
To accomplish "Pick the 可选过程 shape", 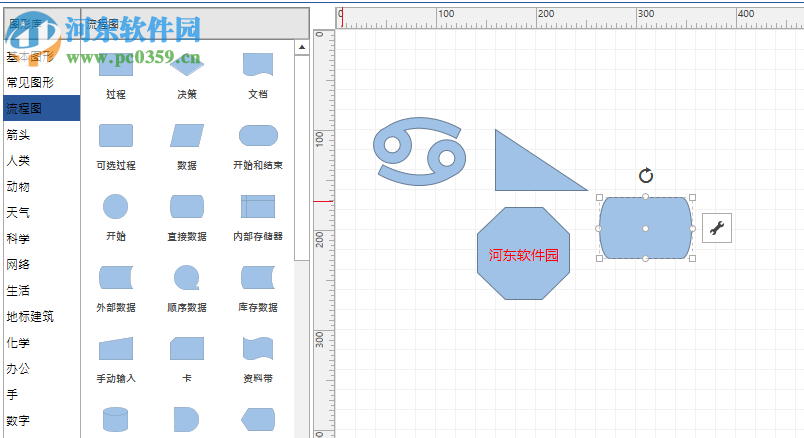I will click(x=116, y=135).
